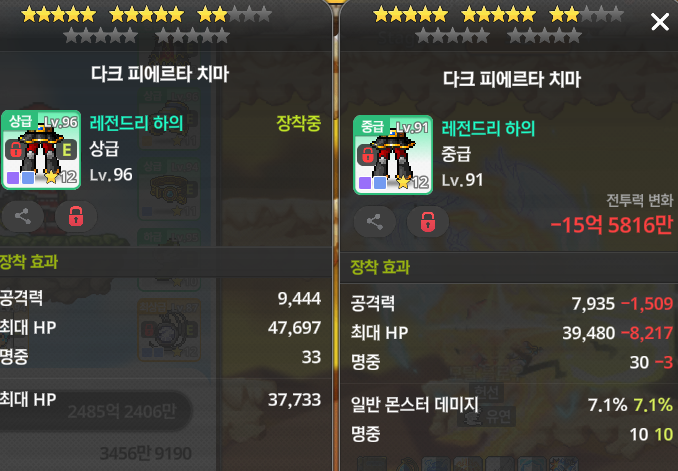678x471 pixels.
Task: Click the 전투력 변화 -15억 5816만 value
Action: click(x=612, y=224)
